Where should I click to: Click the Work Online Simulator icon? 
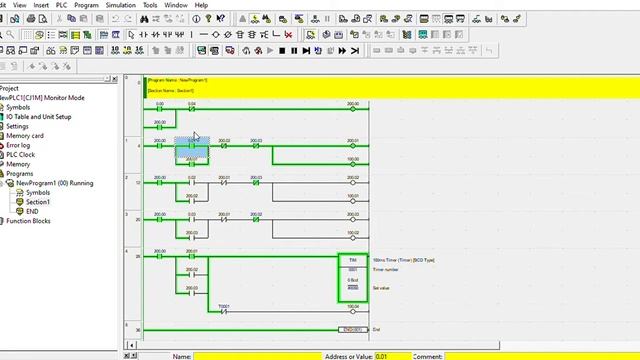(202, 51)
